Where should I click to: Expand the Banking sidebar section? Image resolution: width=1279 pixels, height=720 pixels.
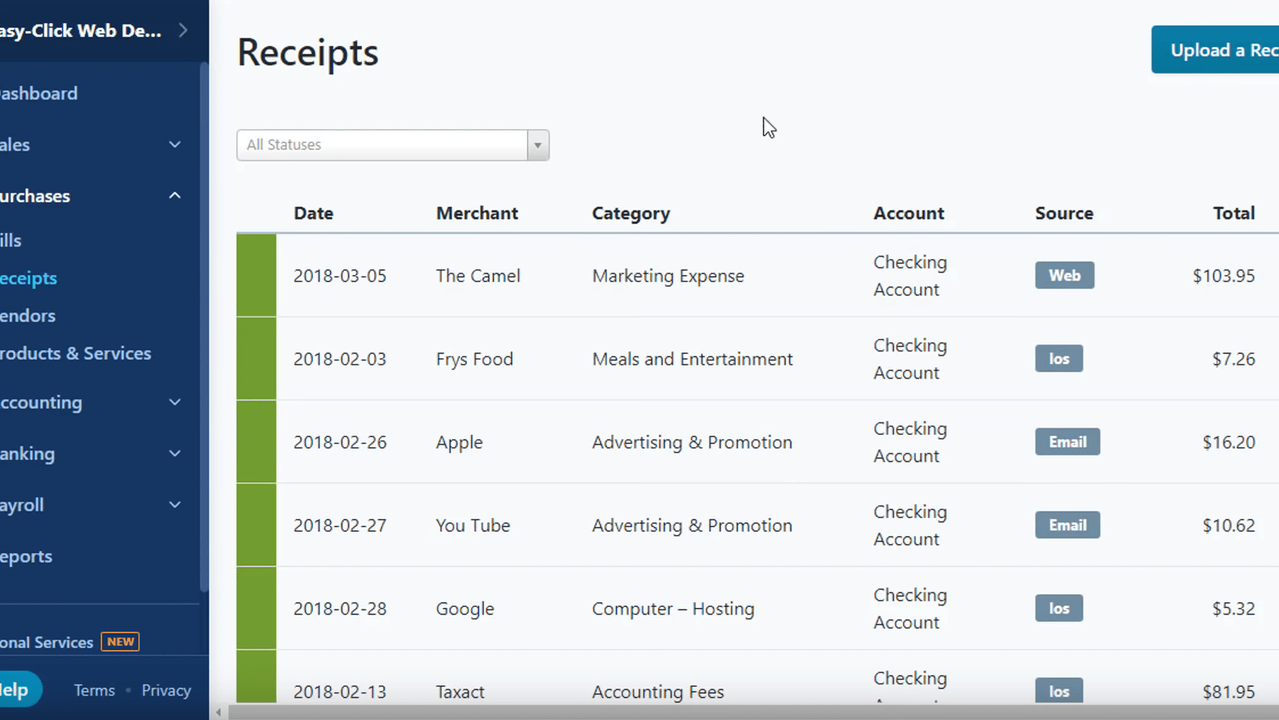(174, 453)
